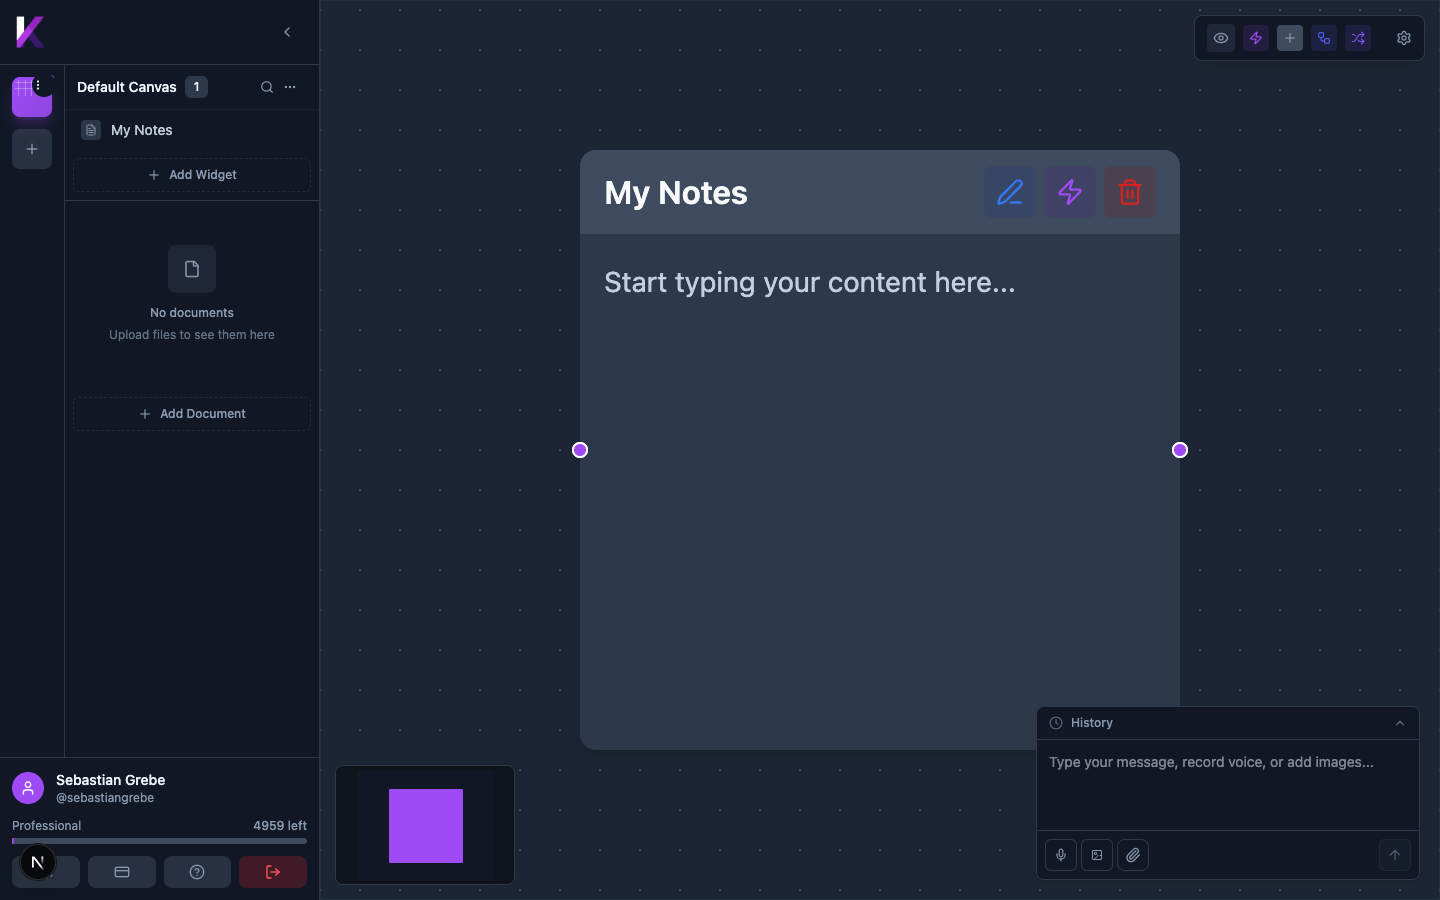
Task: Open the Default Canvas three-dot menu
Action: [290, 87]
